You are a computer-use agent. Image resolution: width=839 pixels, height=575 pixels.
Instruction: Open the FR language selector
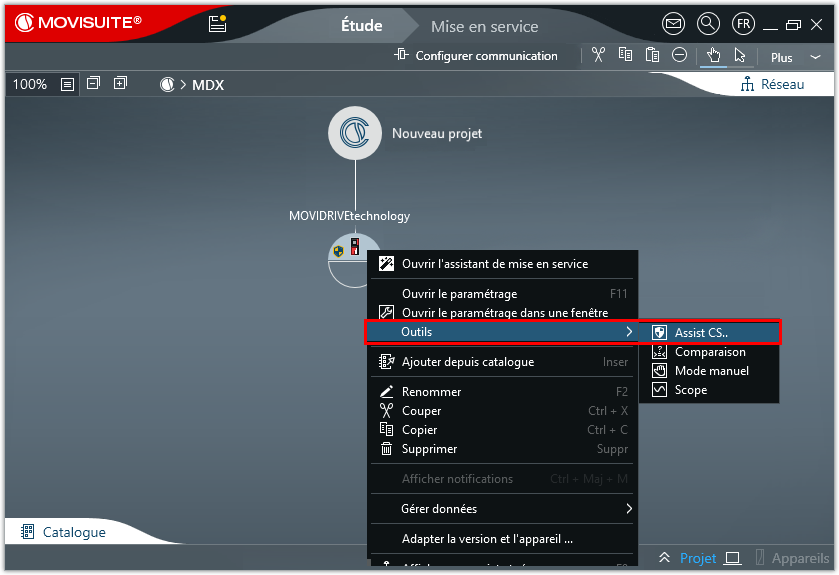[x=743, y=24]
